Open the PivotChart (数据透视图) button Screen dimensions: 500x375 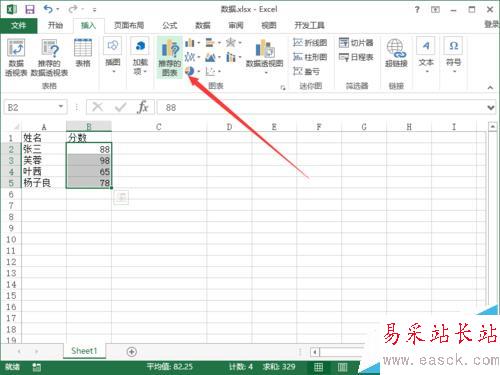[x=264, y=57]
